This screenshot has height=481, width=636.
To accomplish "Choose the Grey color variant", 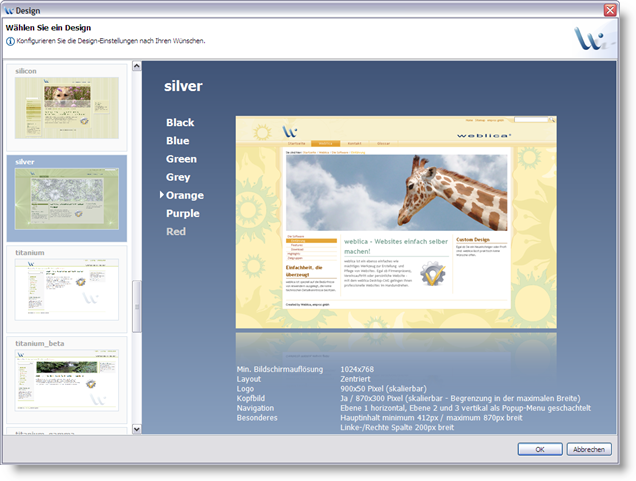I will click(x=178, y=177).
